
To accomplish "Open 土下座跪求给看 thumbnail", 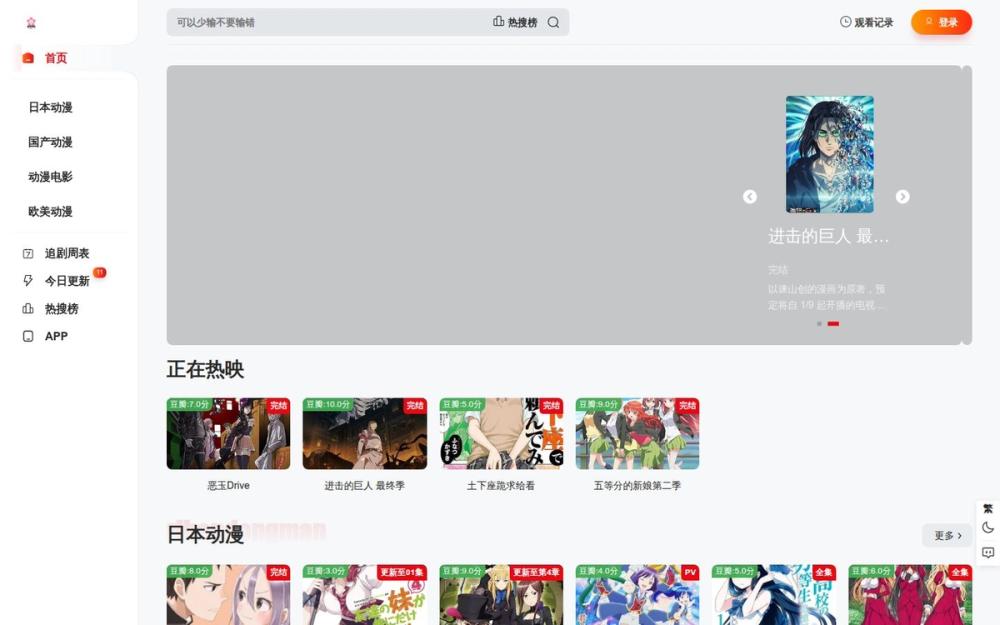I will pyautogui.click(x=501, y=434).
